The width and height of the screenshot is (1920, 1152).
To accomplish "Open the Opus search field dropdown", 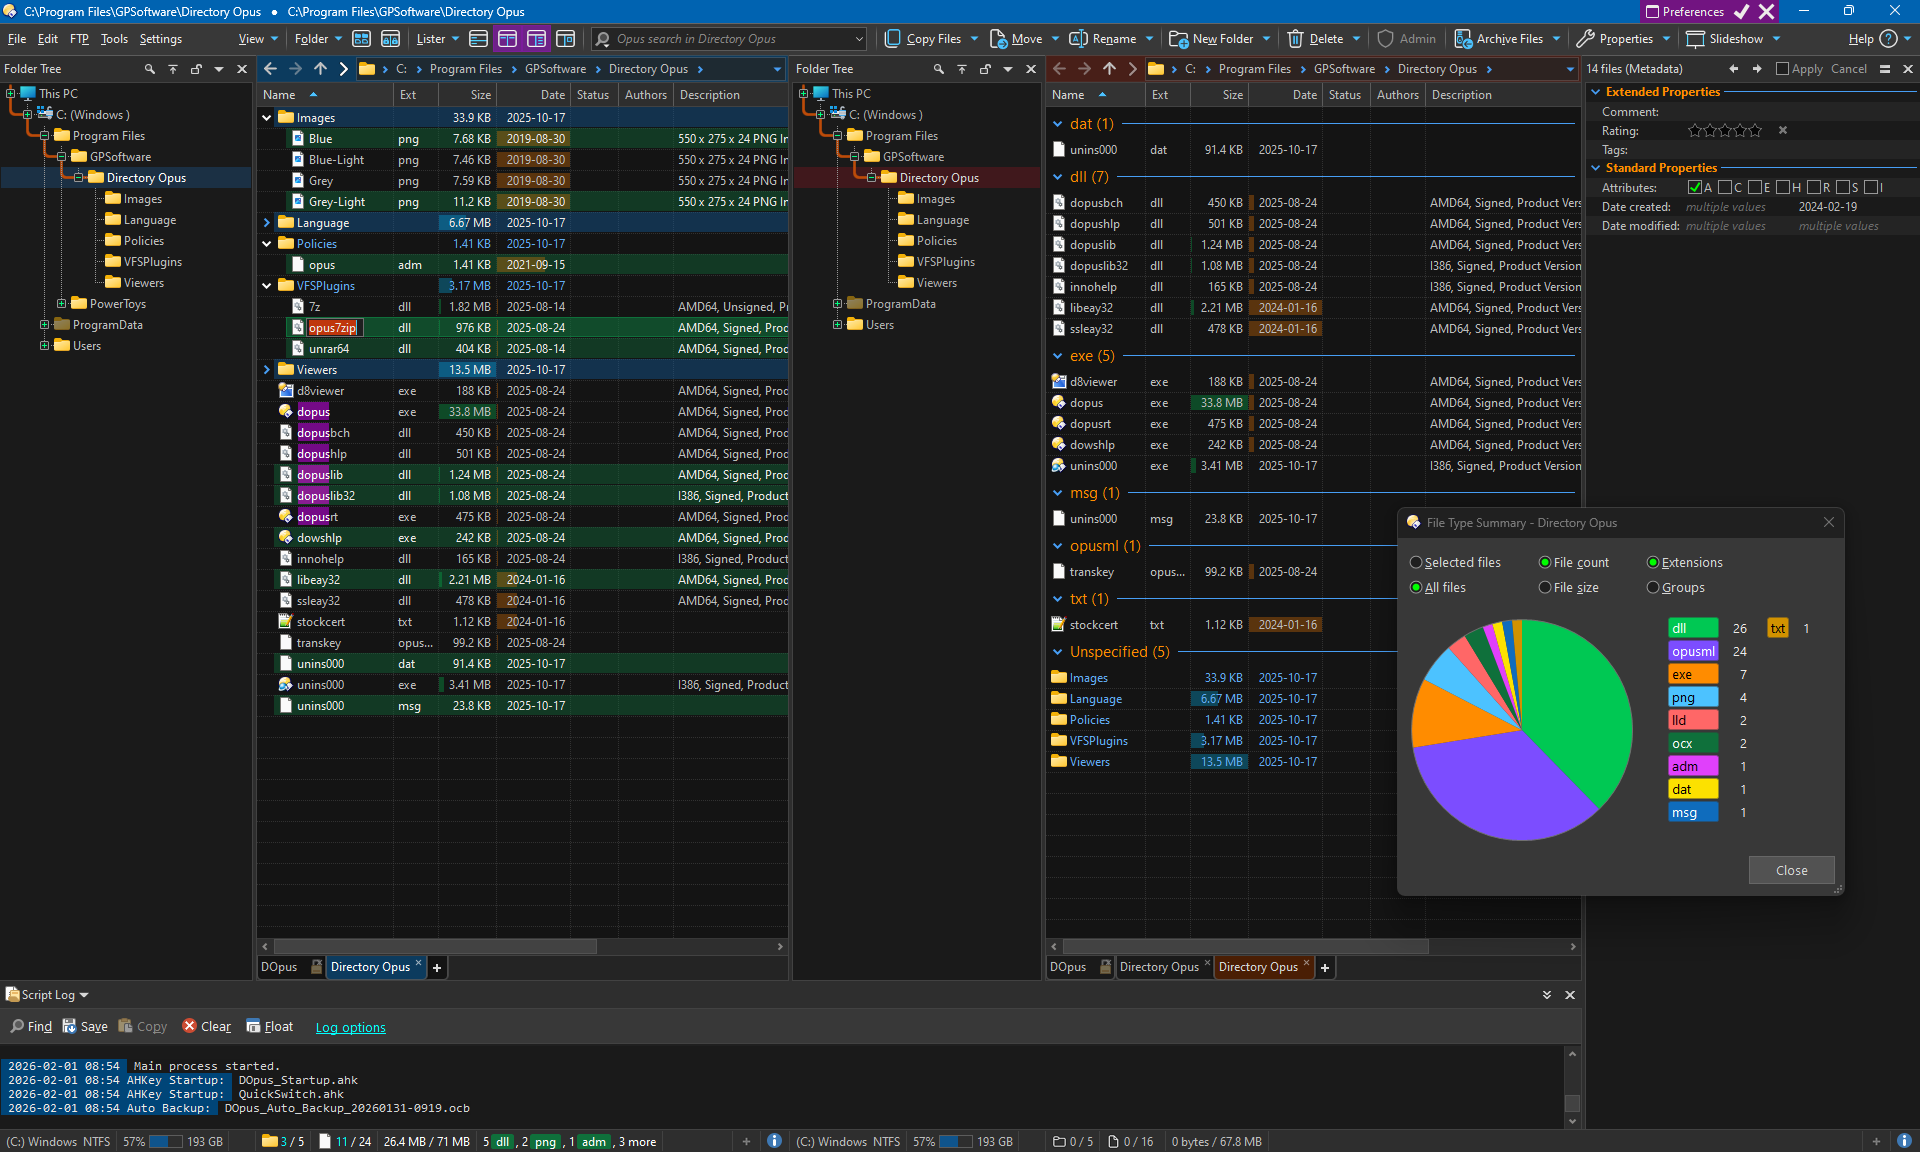I will point(859,39).
